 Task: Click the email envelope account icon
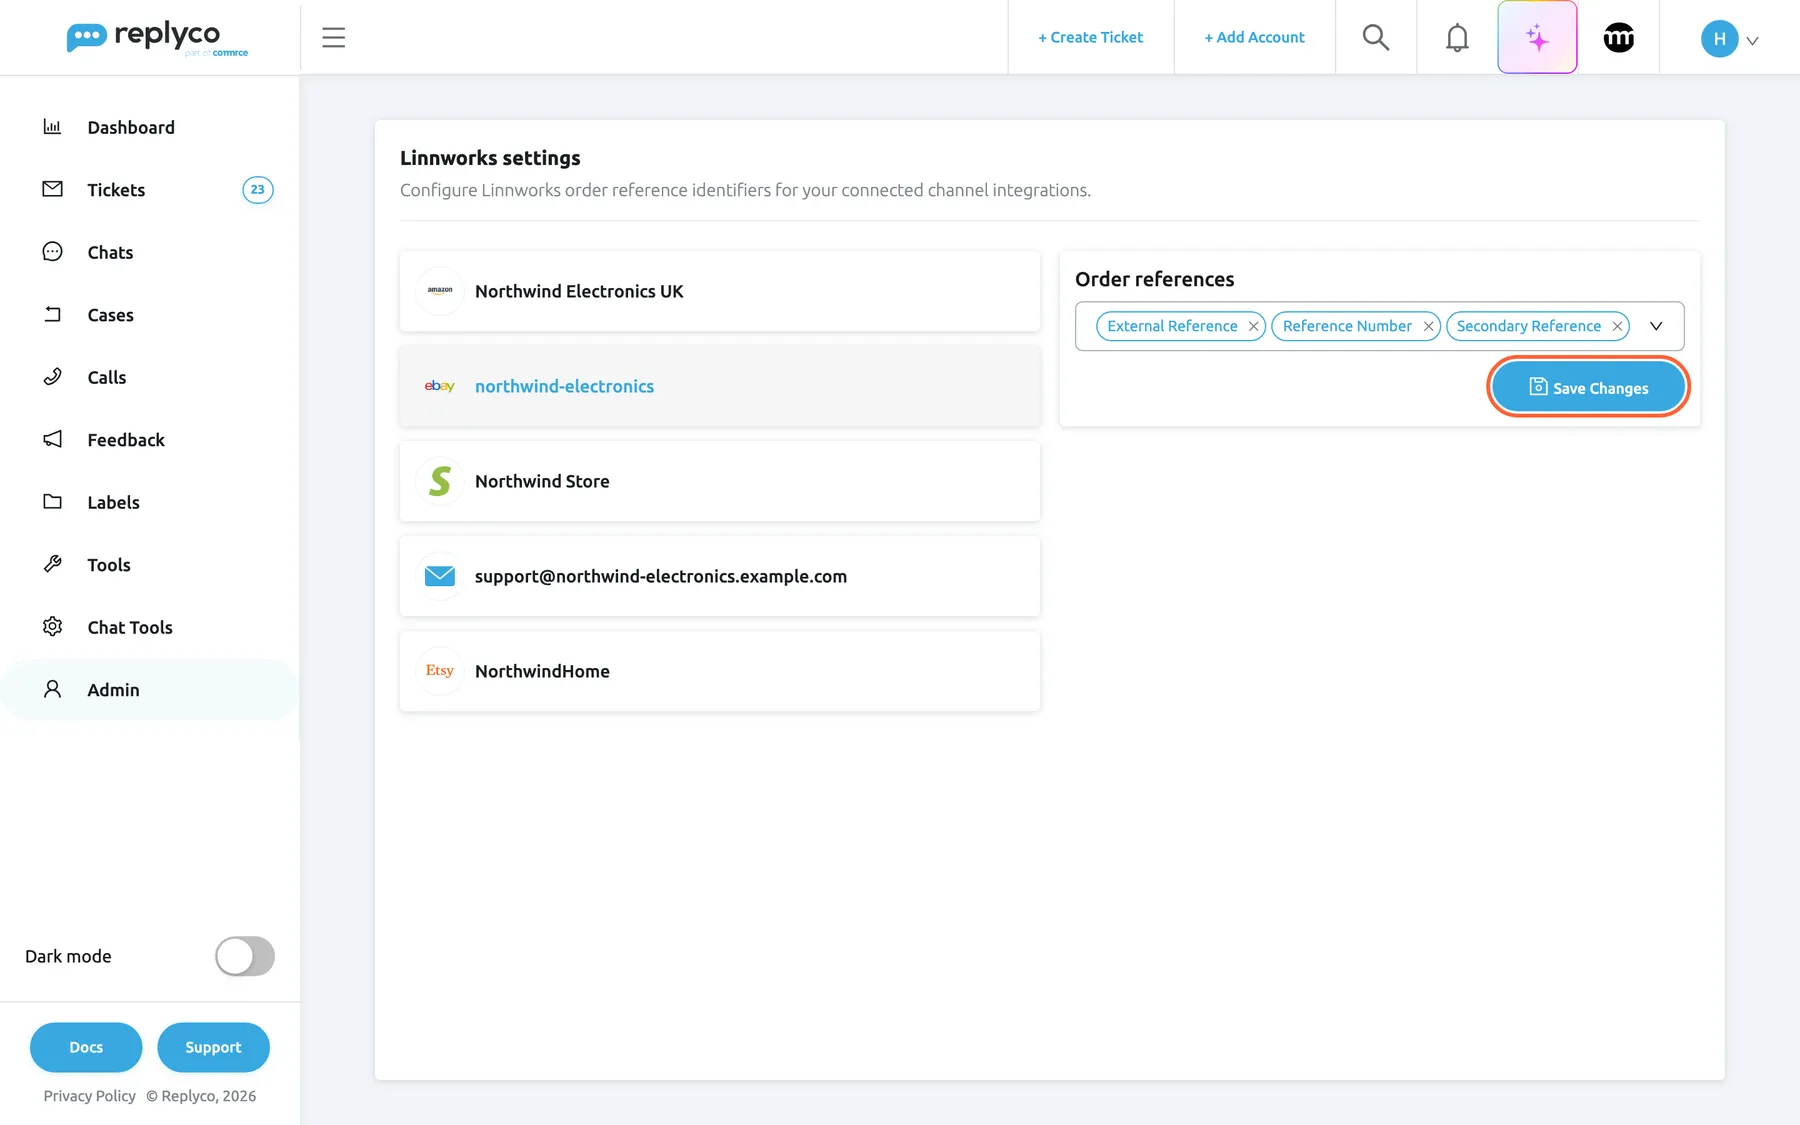click(440, 576)
